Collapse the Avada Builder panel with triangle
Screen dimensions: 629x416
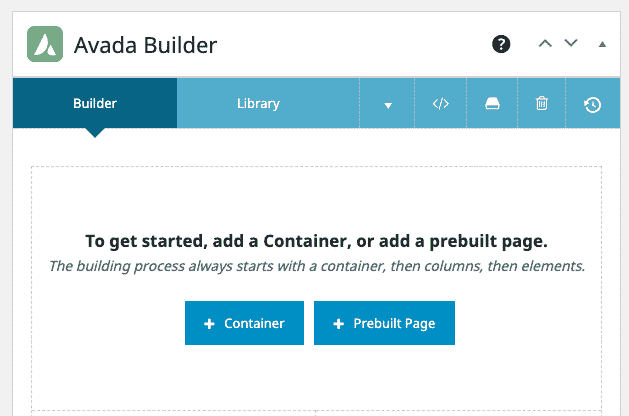tap(602, 44)
